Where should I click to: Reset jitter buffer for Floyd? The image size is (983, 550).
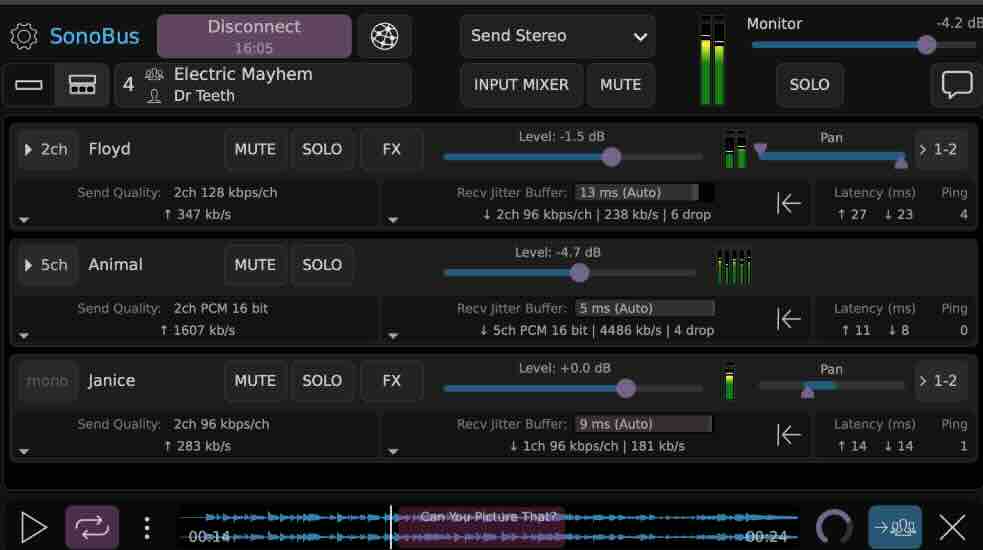pos(788,203)
